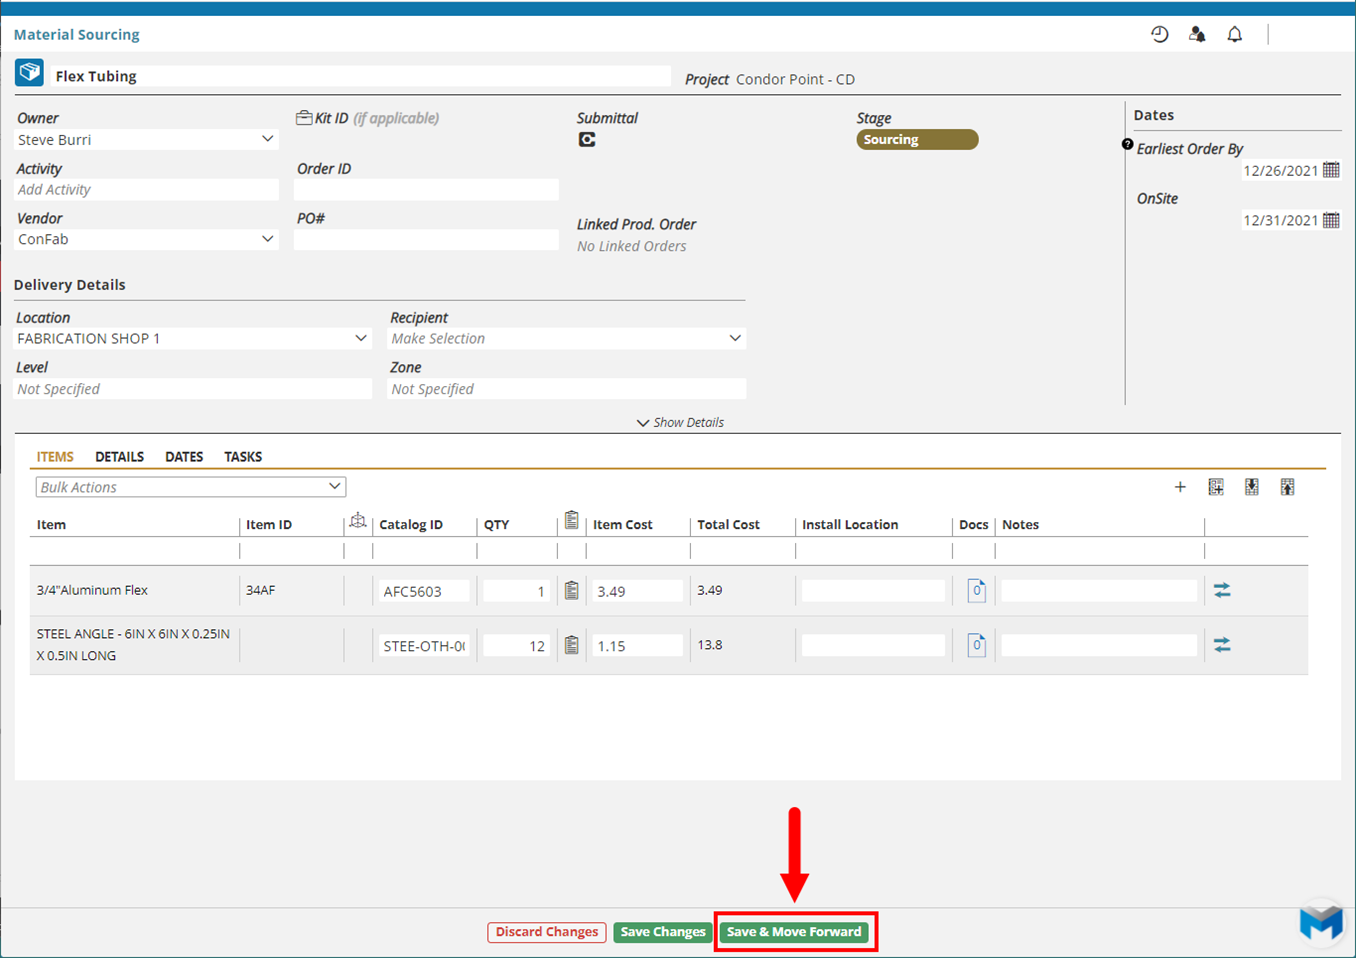Screen dimensions: 1356x958
Task: Click clipboard icon in Aluminum Flex row
Action: (x=571, y=591)
